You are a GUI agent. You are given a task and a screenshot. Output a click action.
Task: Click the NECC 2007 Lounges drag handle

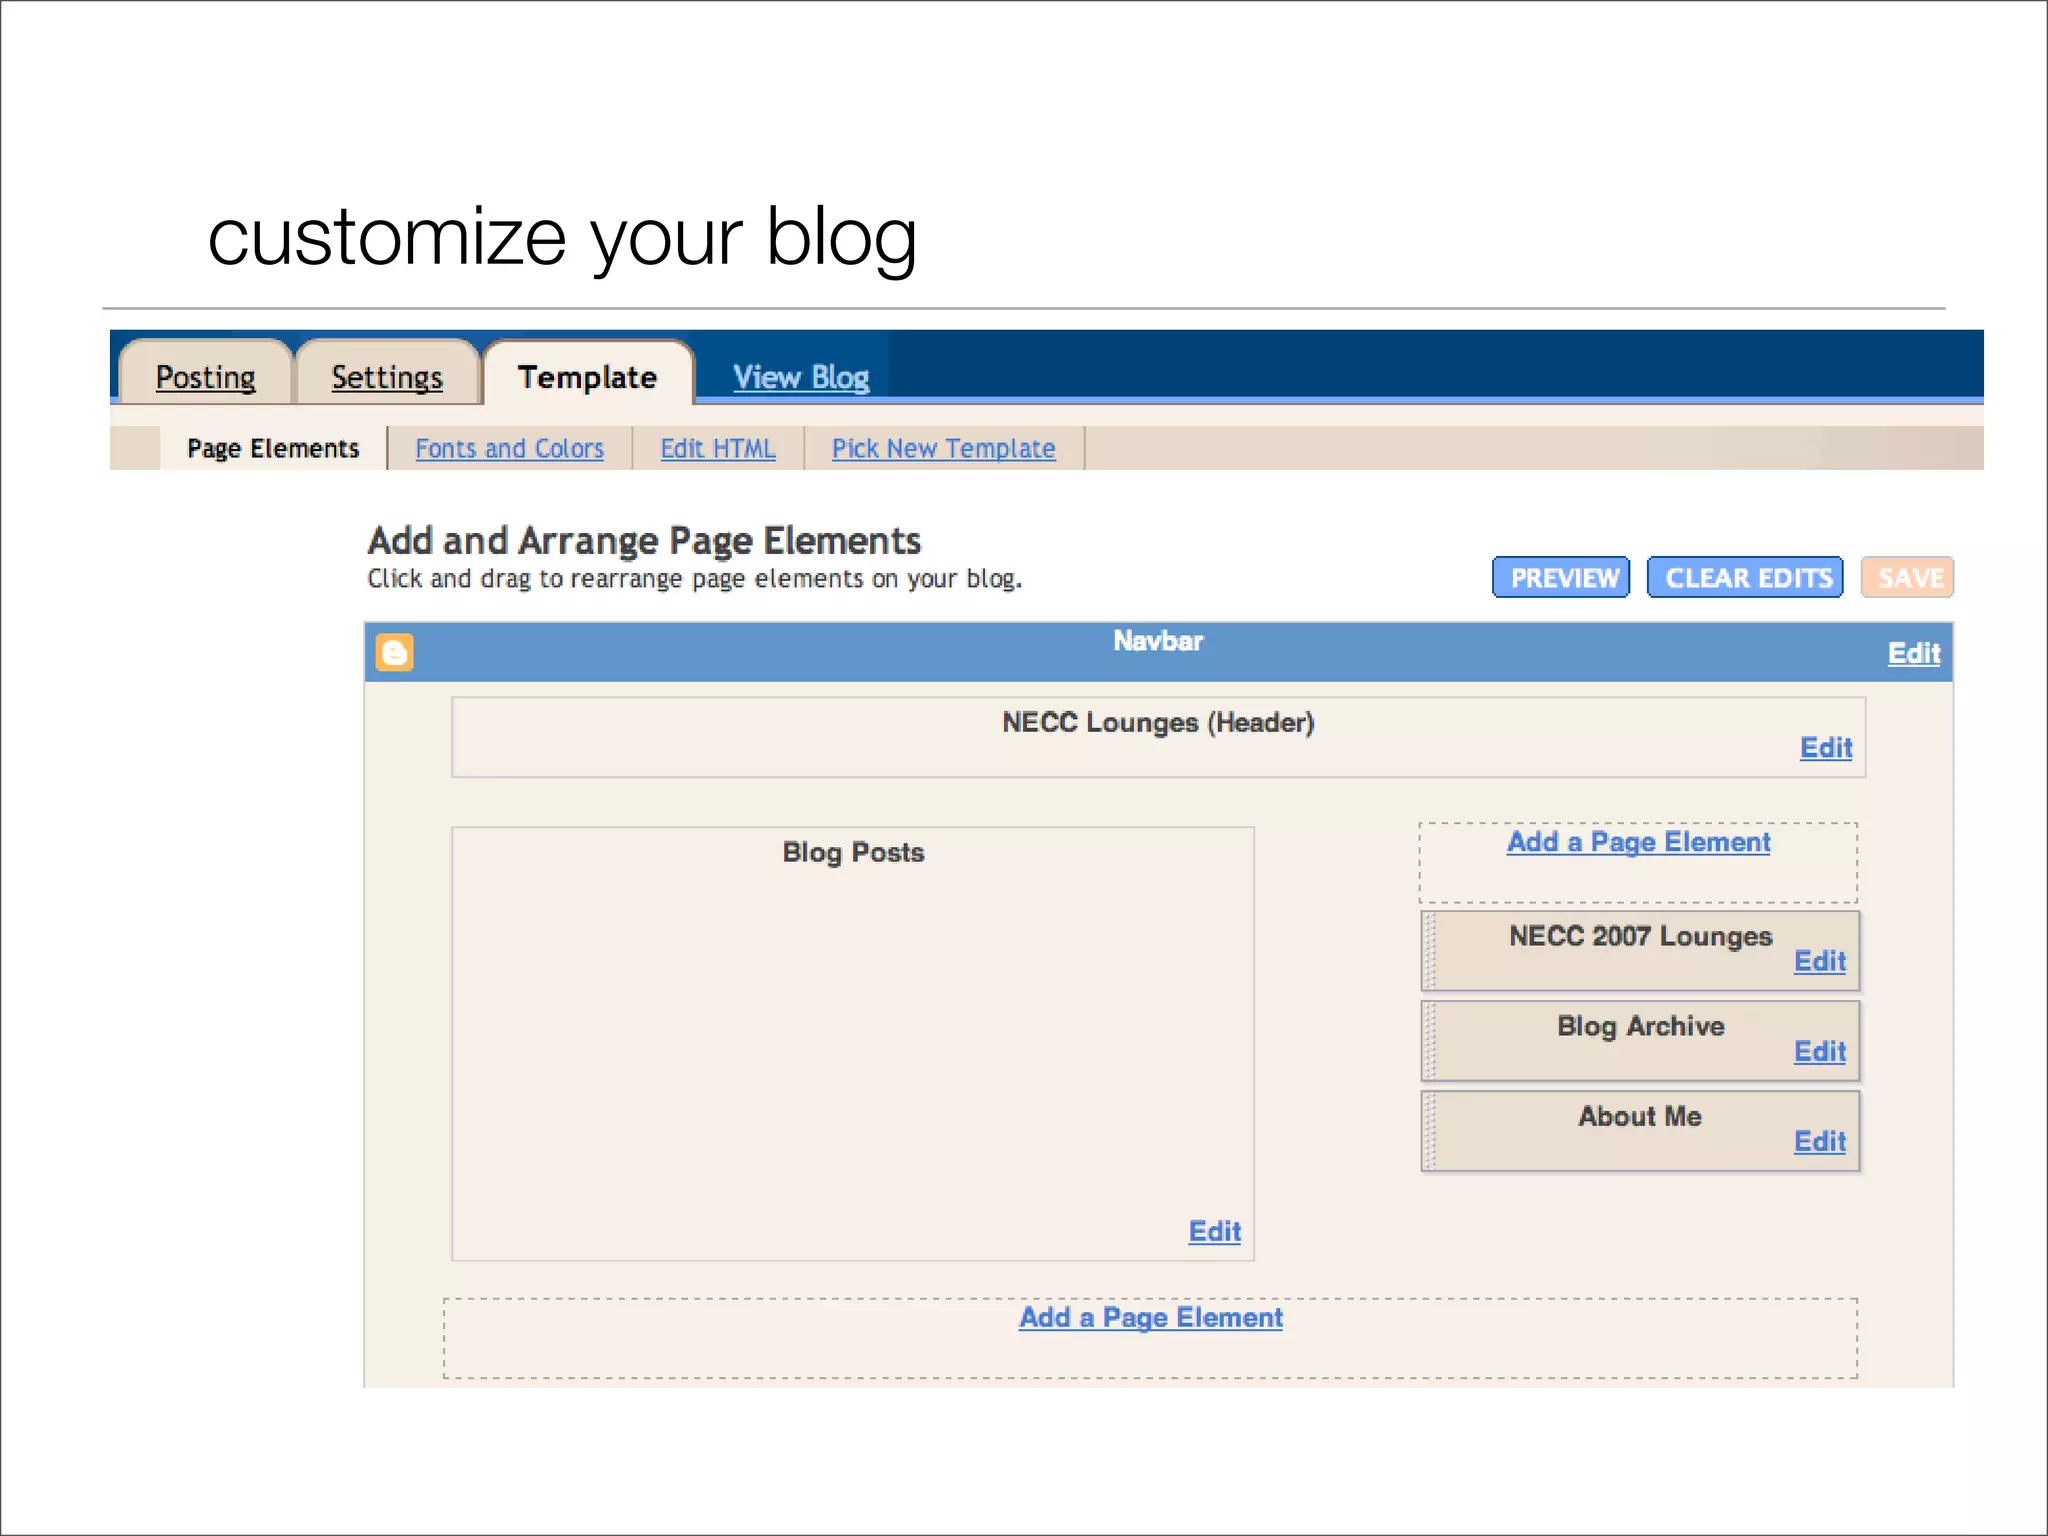tap(1430, 951)
